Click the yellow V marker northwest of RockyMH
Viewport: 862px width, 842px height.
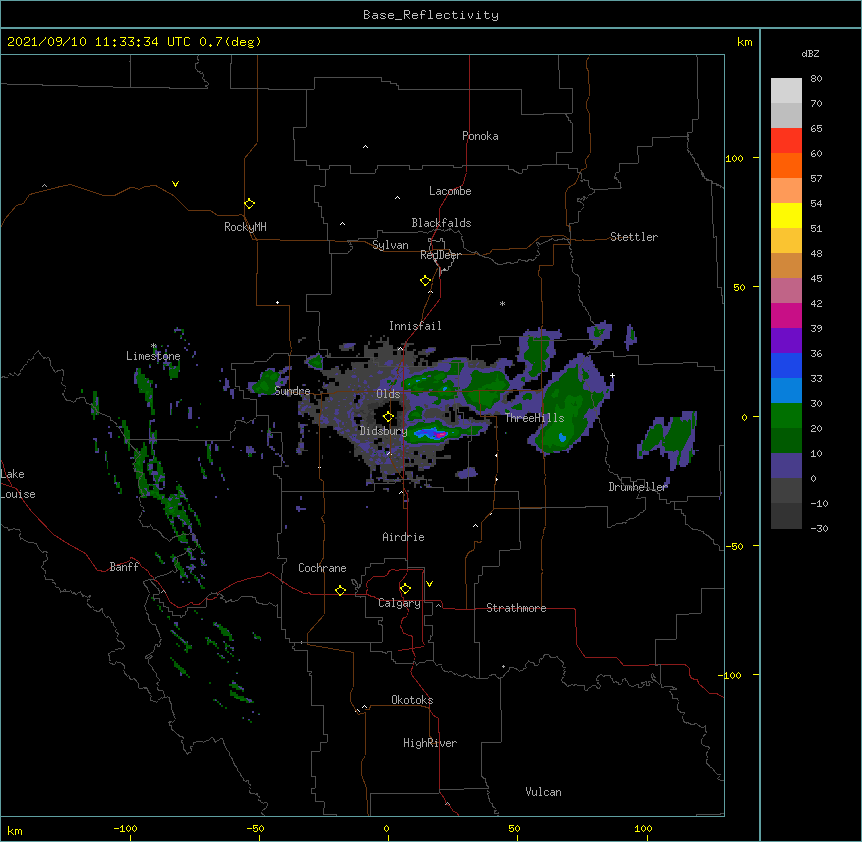tap(175, 184)
